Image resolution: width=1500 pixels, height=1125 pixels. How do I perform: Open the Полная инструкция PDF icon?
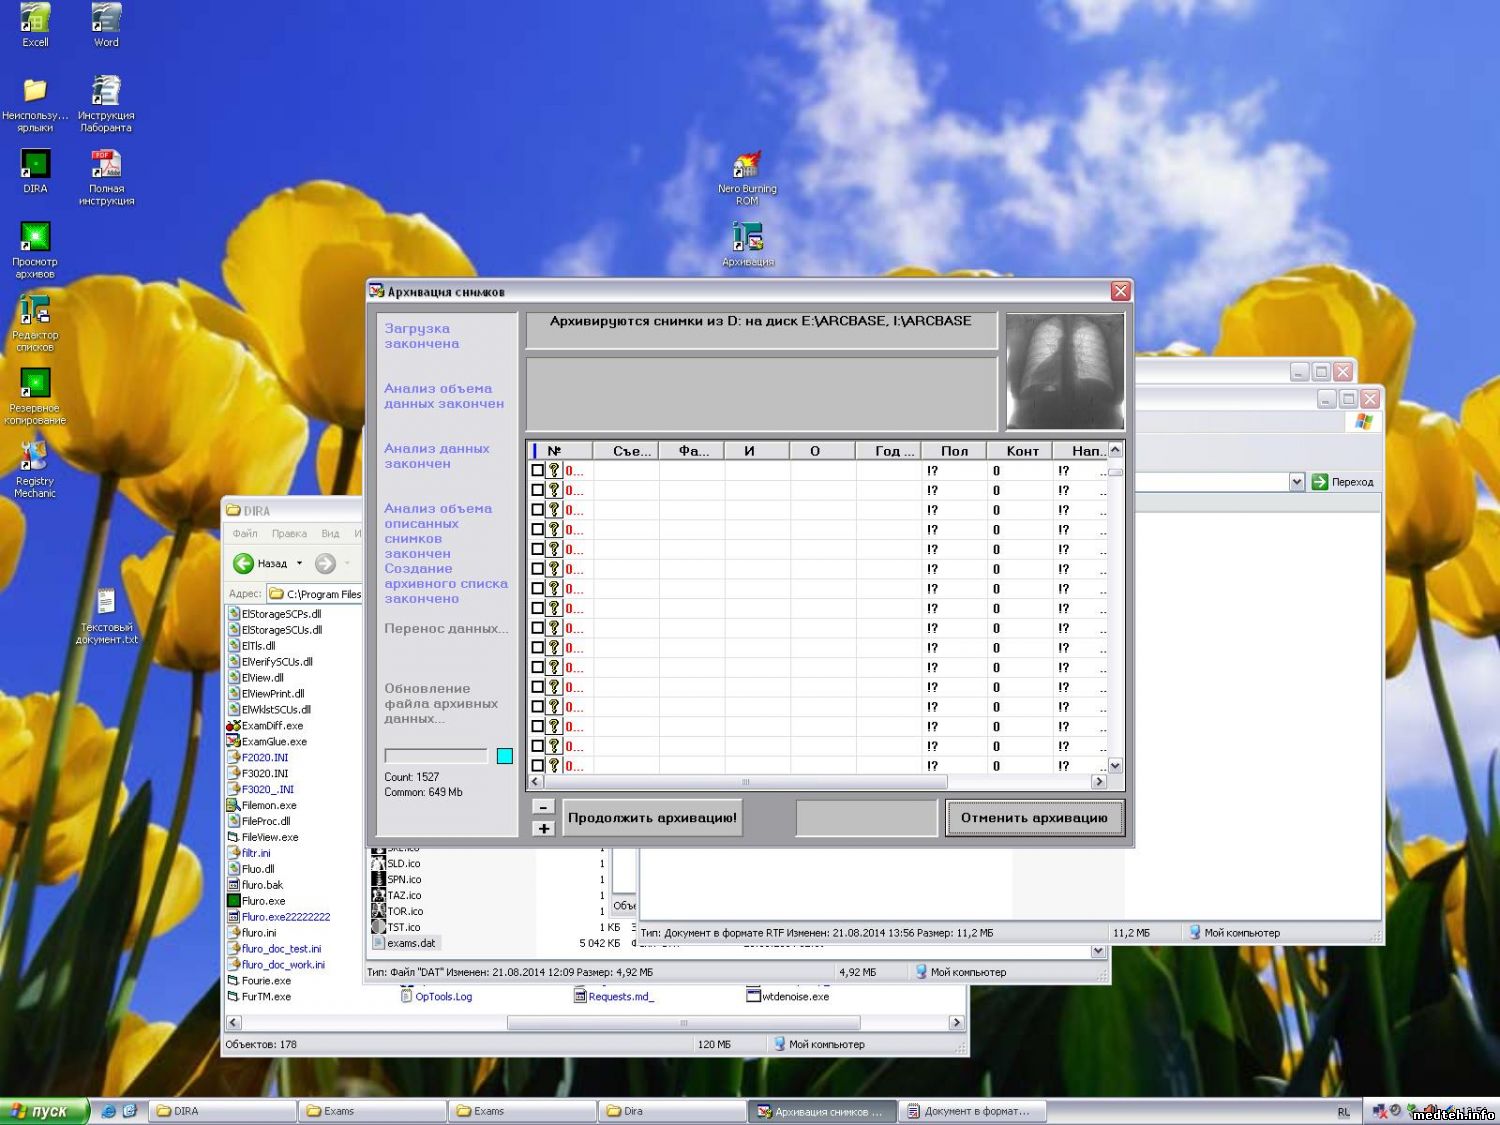click(x=106, y=165)
